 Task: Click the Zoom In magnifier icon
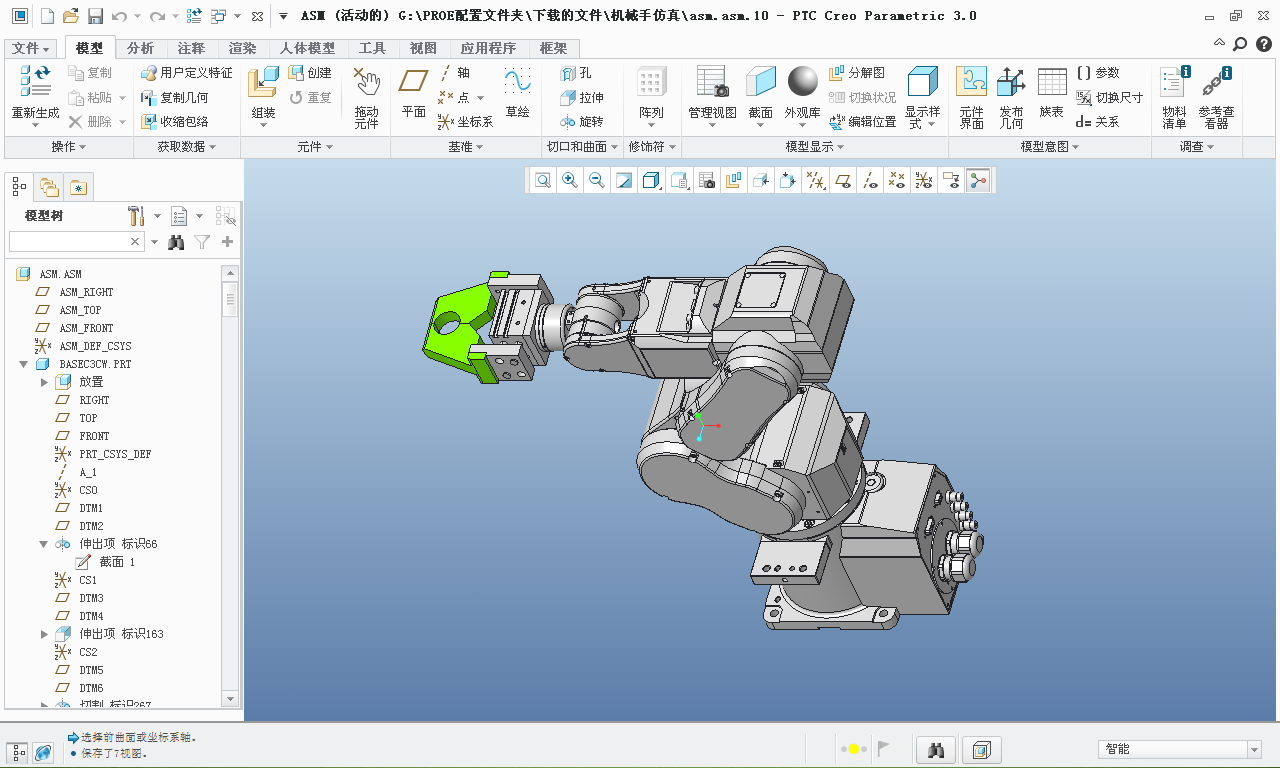point(570,180)
